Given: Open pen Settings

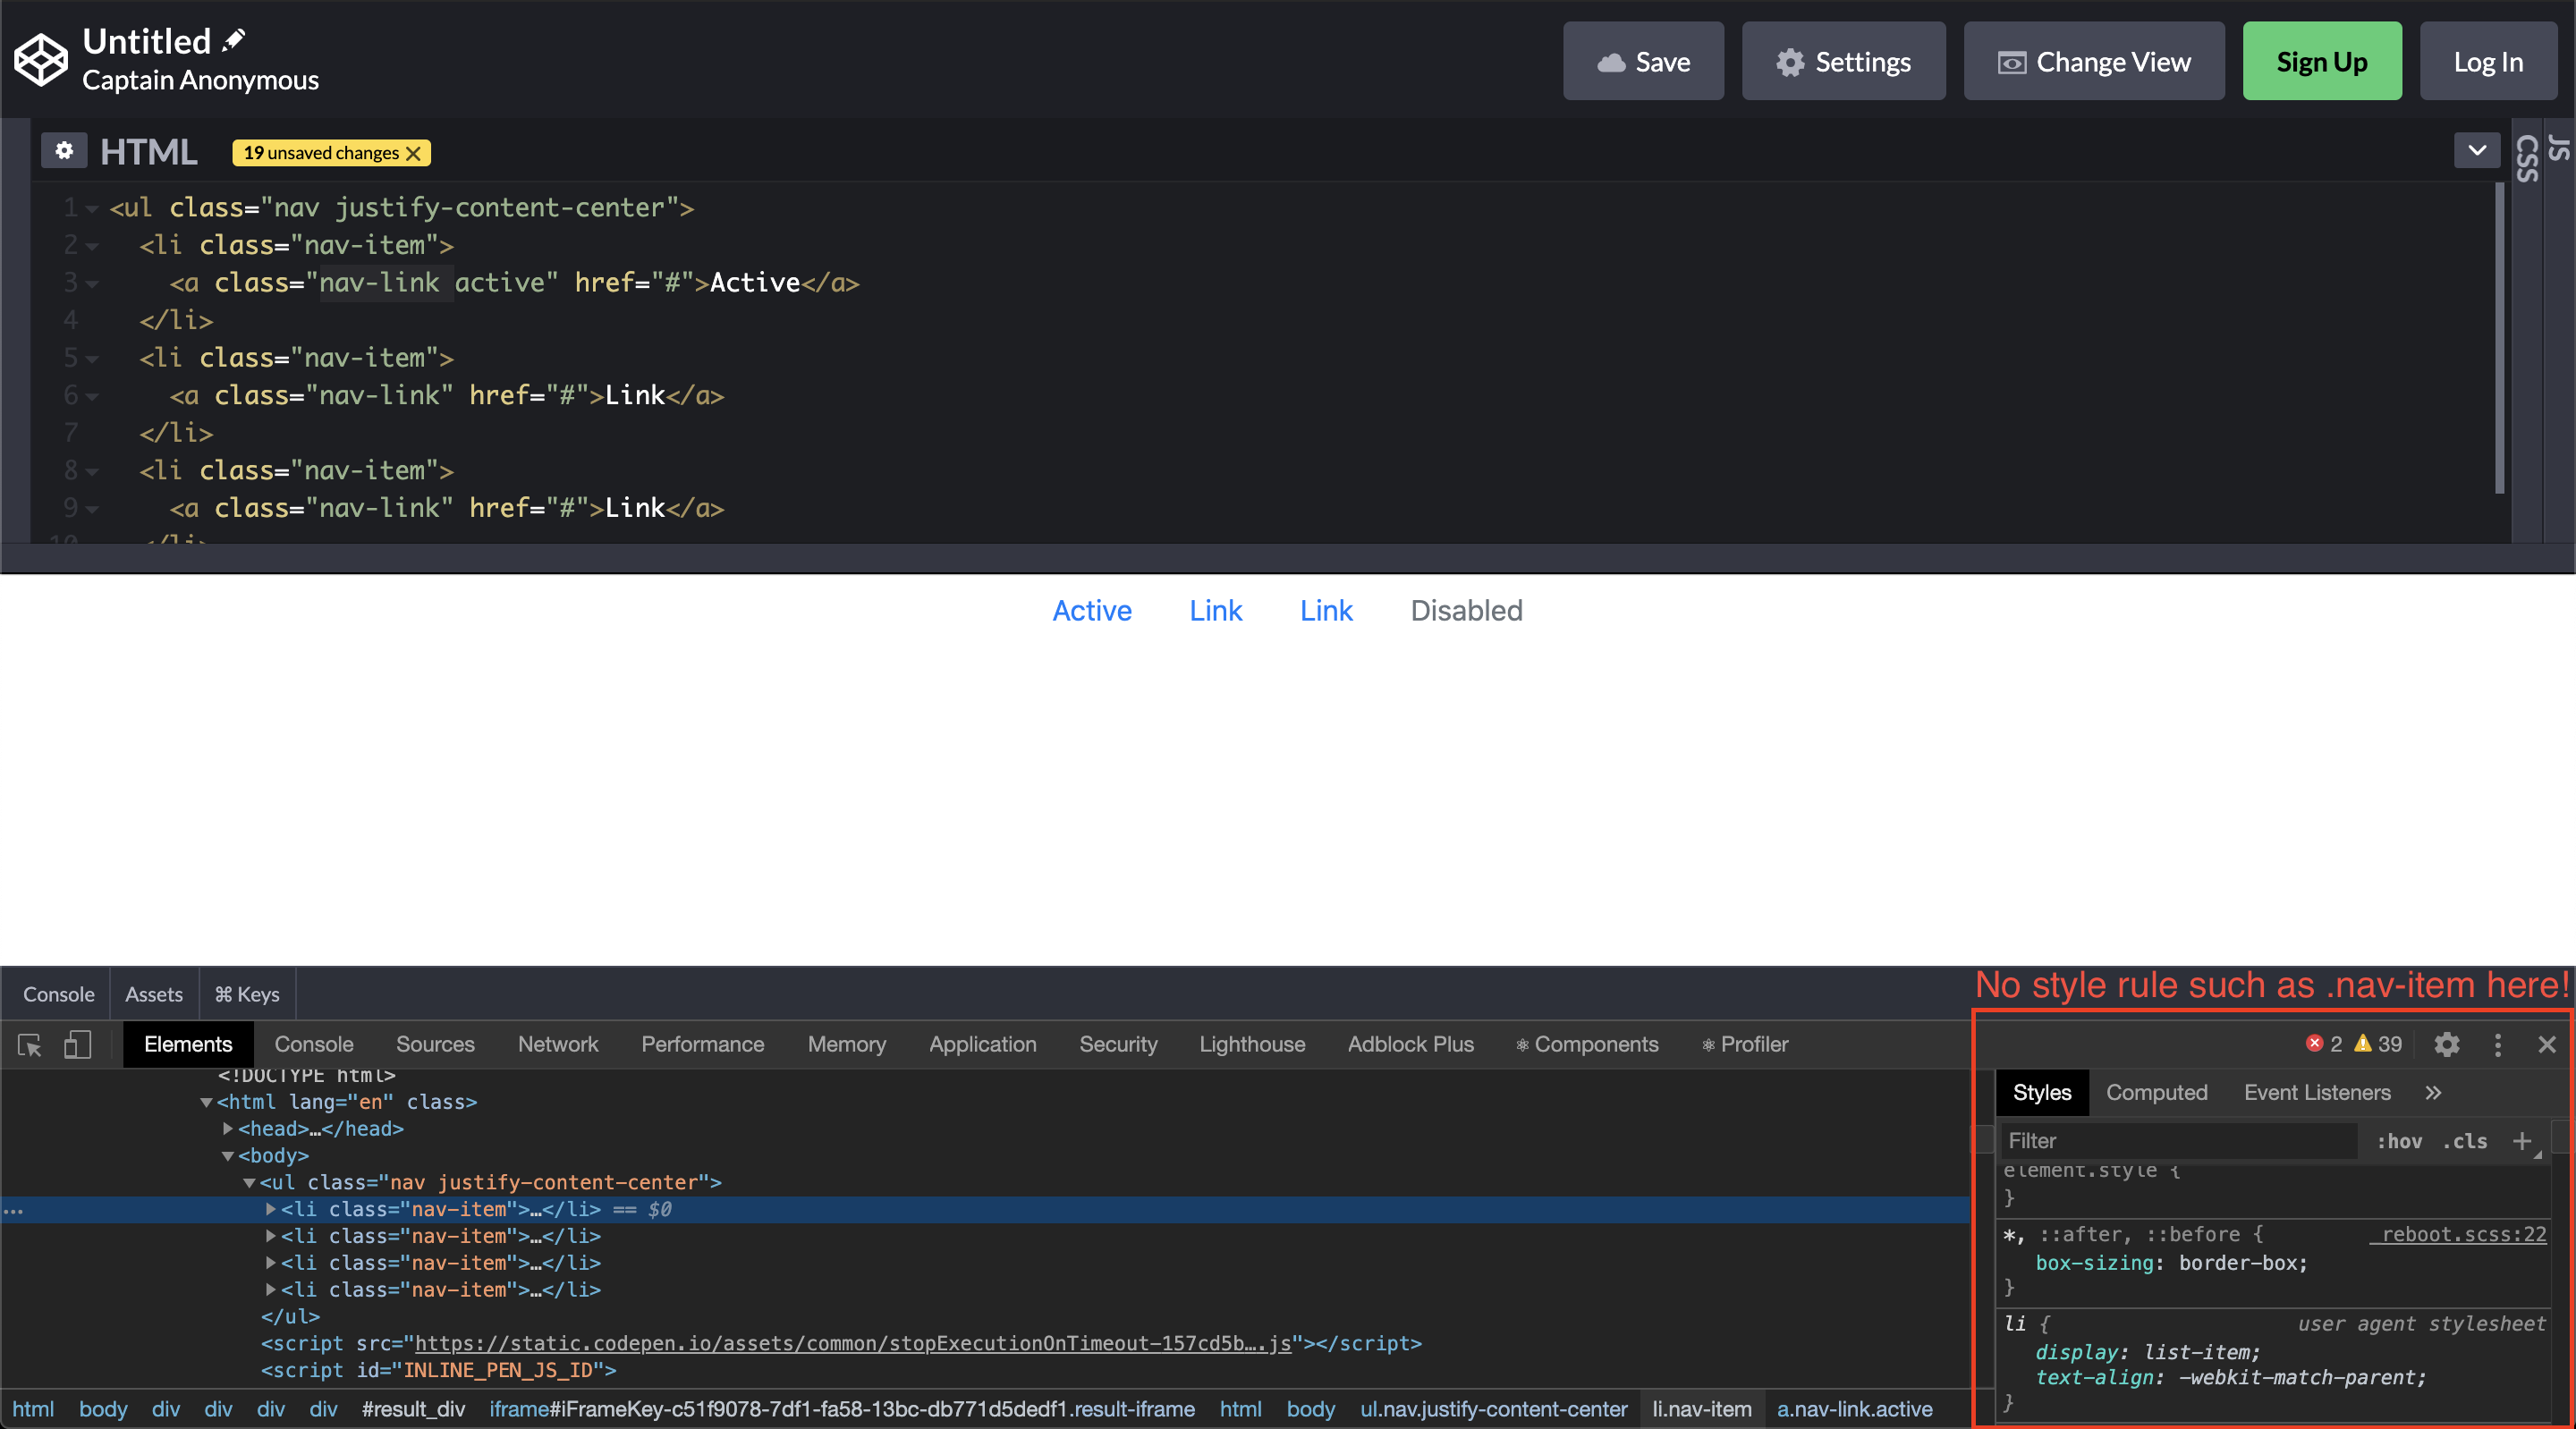Looking at the screenshot, I should pyautogui.click(x=1843, y=61).
